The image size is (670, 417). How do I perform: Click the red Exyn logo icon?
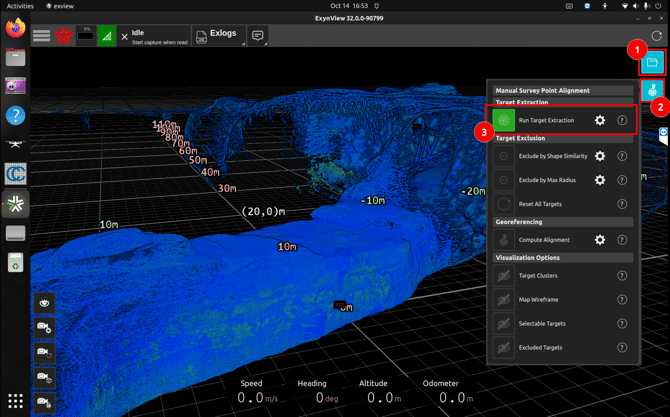(64, 36)
